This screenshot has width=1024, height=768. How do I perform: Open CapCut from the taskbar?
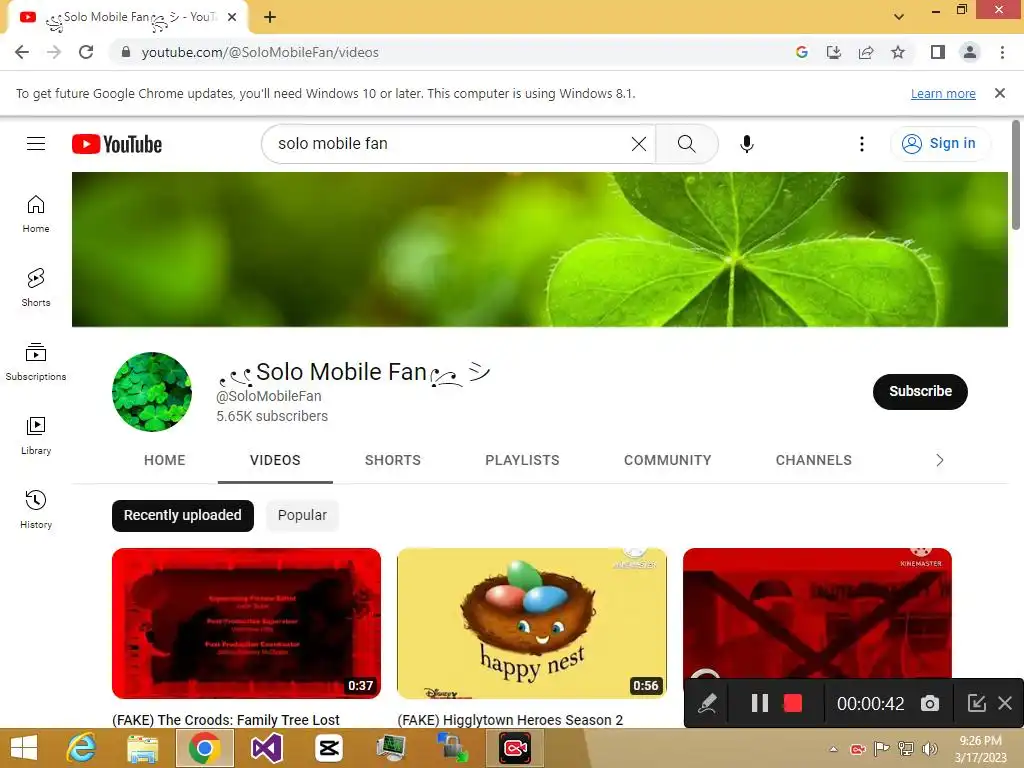click(x=328, y=748)
